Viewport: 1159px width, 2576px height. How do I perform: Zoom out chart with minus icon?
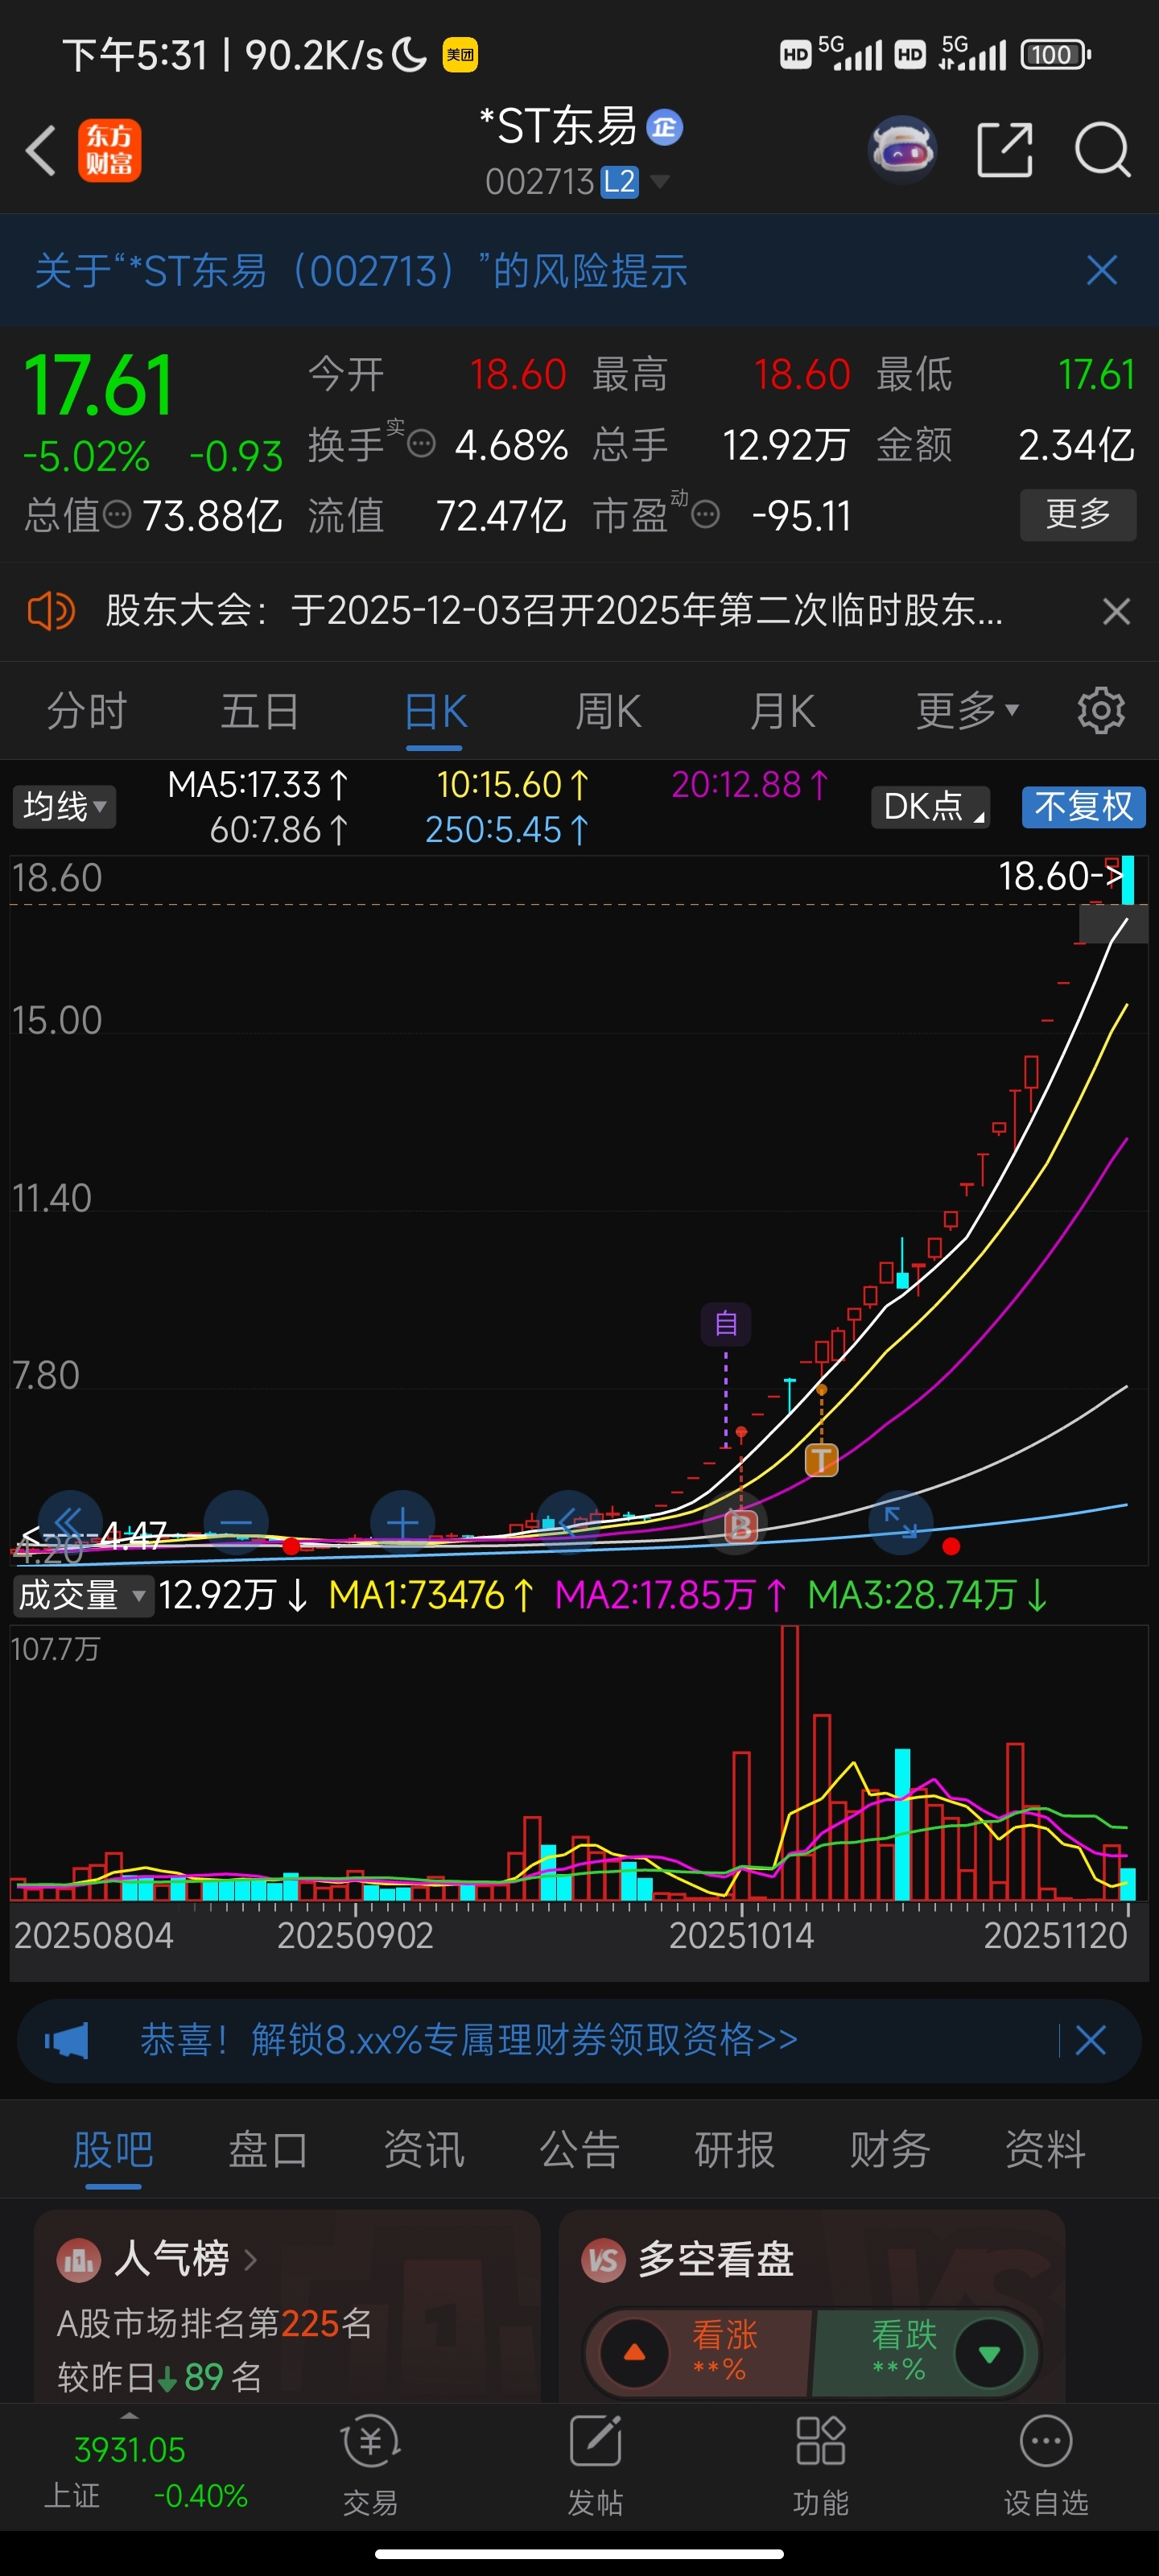click(x=236, y=1522)
